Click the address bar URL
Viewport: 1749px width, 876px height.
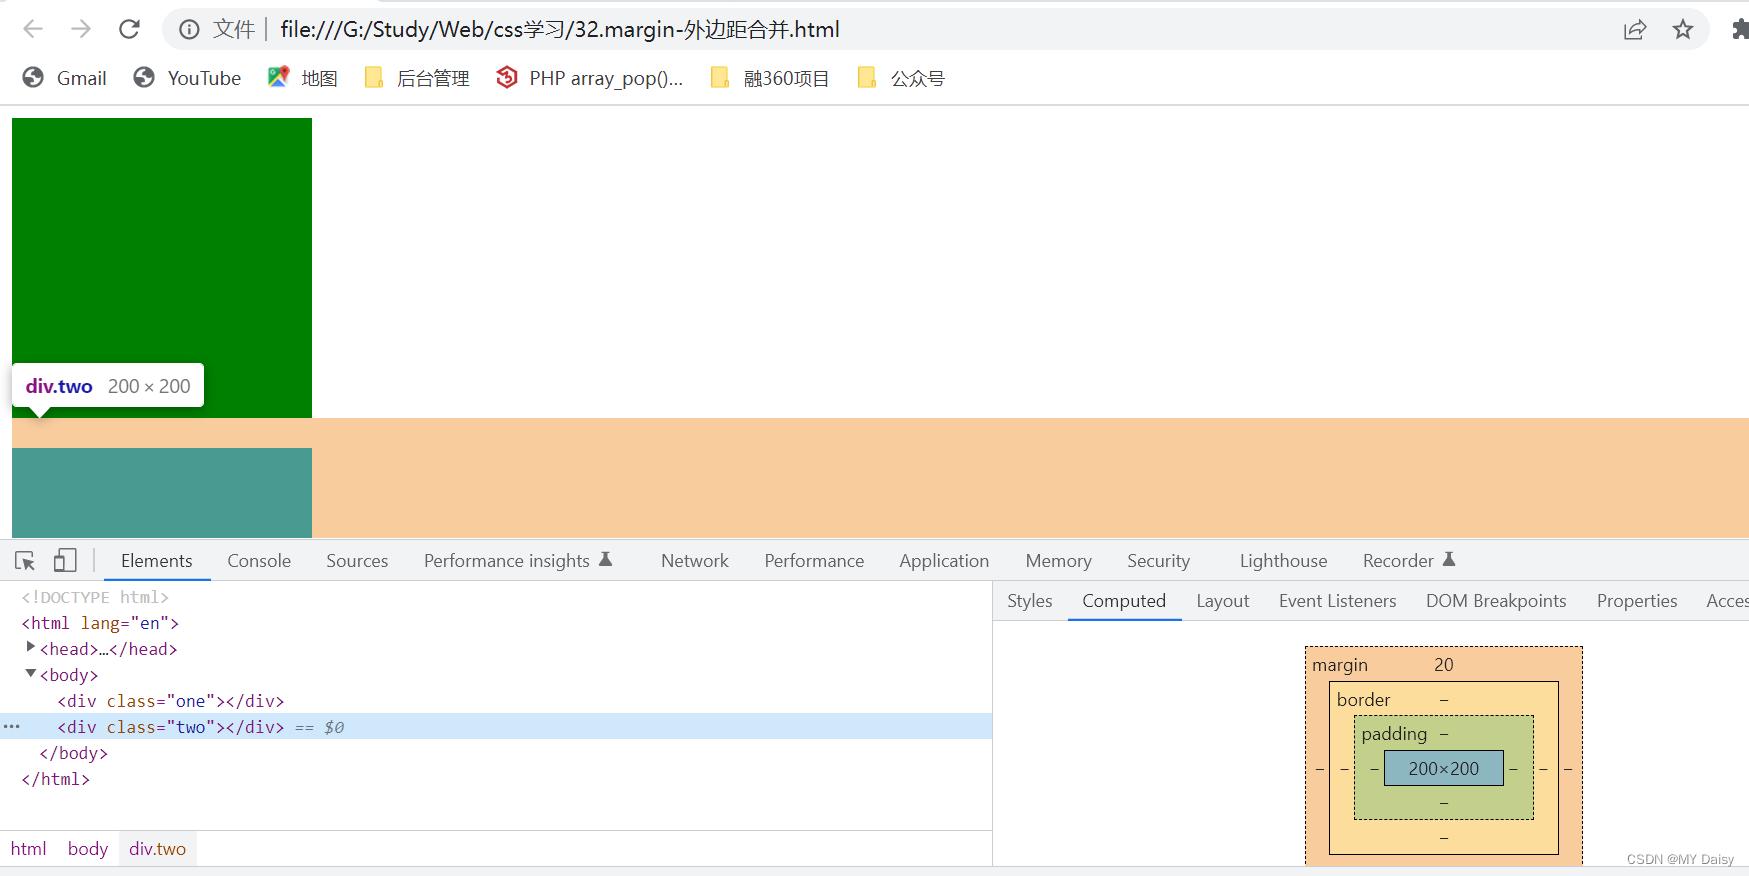[x=560, y=29]
